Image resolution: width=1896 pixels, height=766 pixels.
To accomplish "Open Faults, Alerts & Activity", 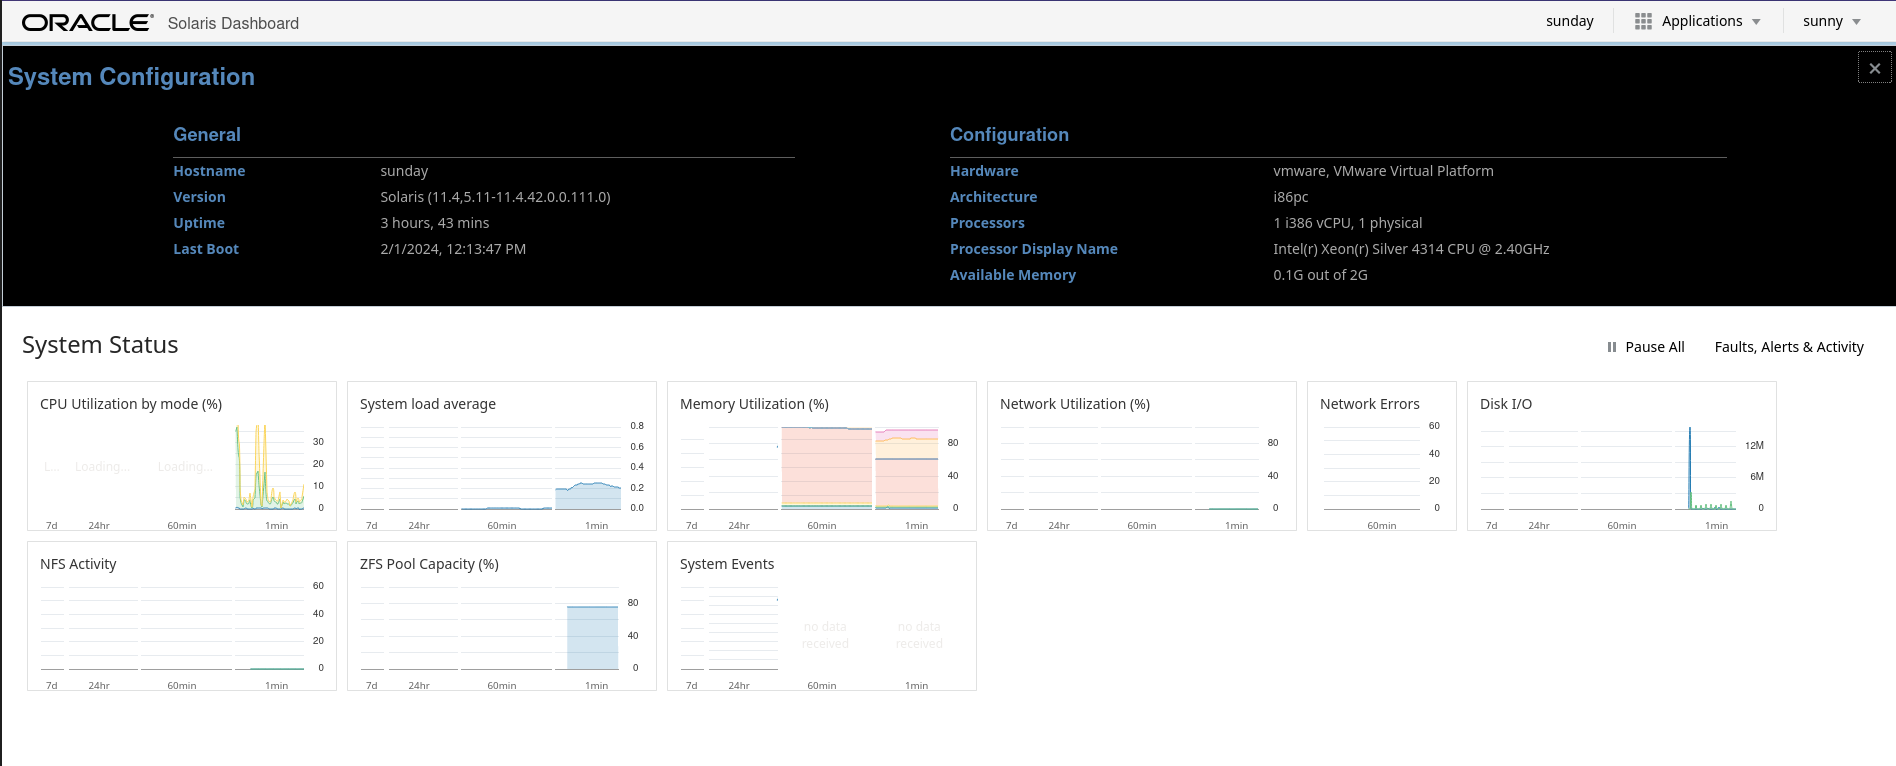I will [x=1788, y=347].
